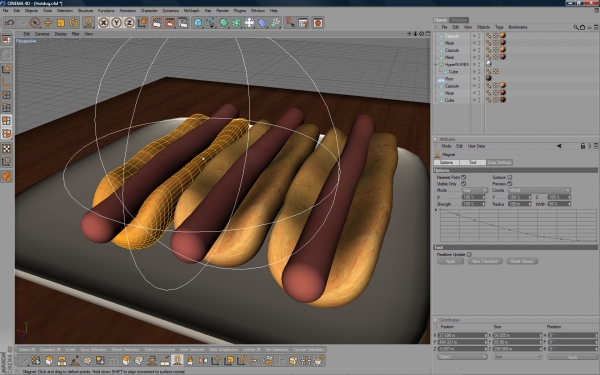This screenshot has width=600, height=375.
Task: Enable the Surface checkbox
Action: click(x=509, y=177)
